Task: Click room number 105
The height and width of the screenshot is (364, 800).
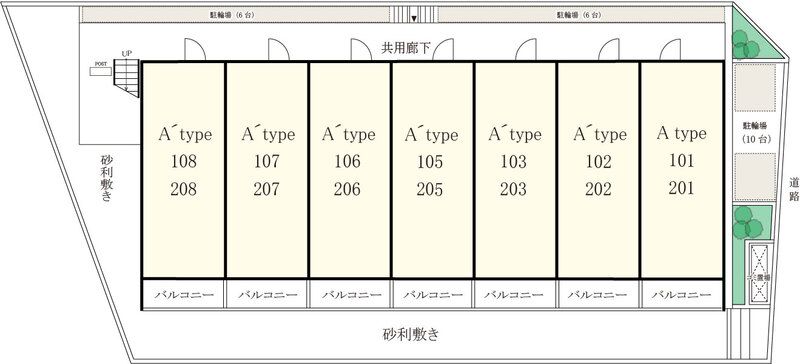Action: click(x=430, y=162)
